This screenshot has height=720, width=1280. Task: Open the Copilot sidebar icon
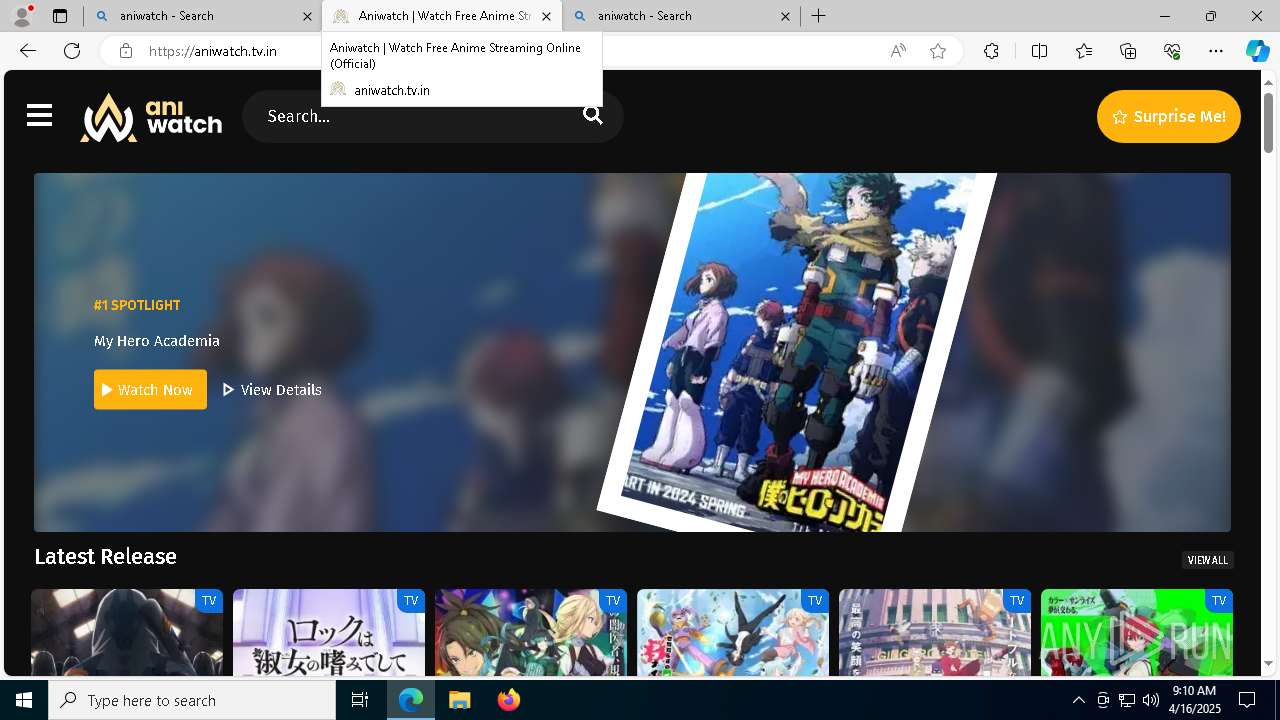(1257, 51)
